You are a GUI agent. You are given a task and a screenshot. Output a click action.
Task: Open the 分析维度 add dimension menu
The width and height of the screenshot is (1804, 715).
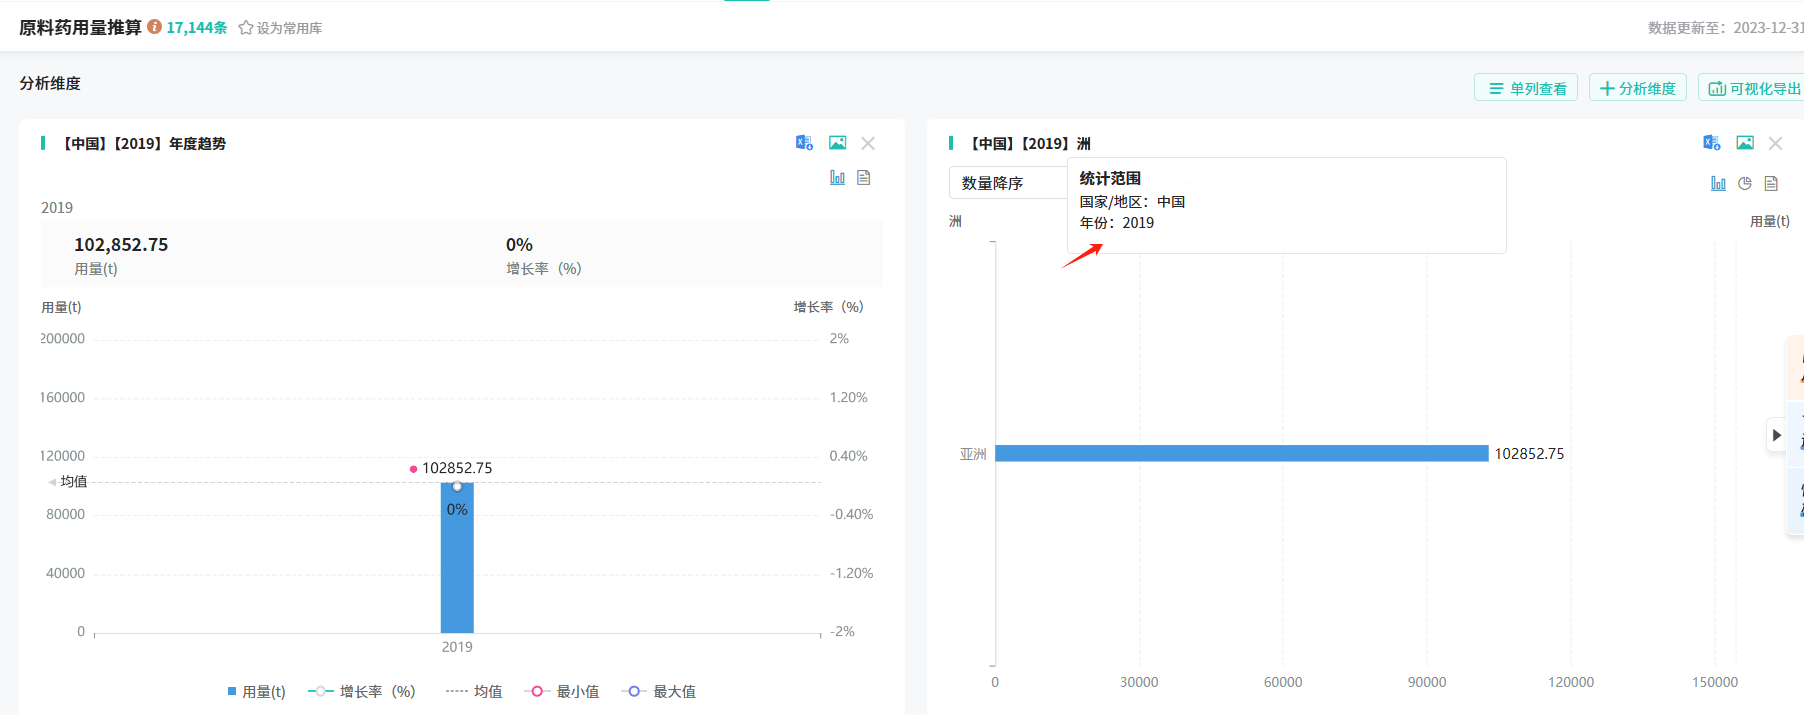pos(1637,88)
